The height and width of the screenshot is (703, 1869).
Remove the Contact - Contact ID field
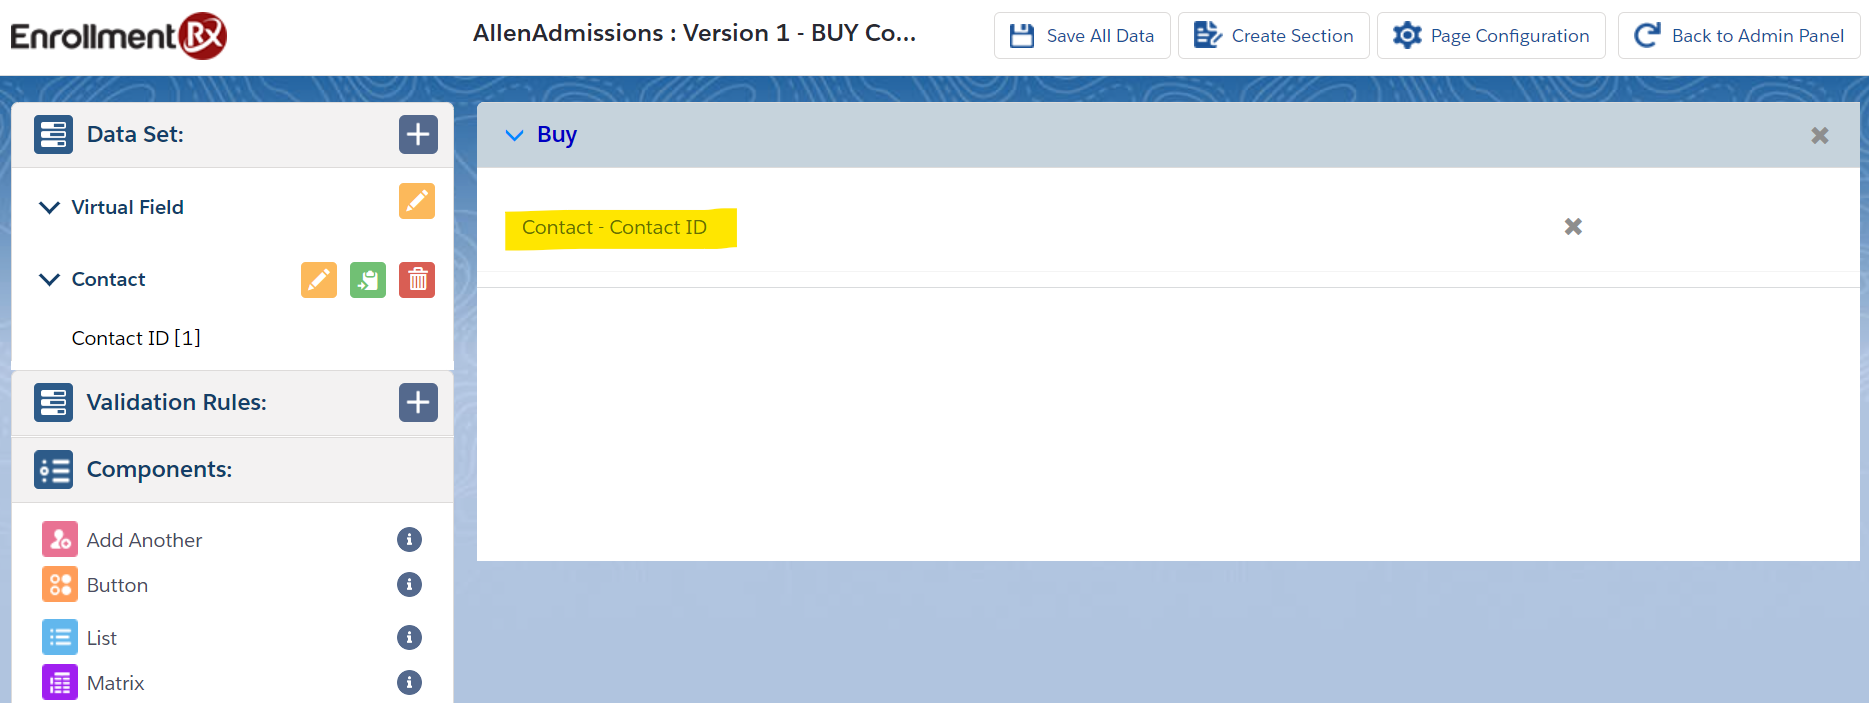coord(1573,227)
